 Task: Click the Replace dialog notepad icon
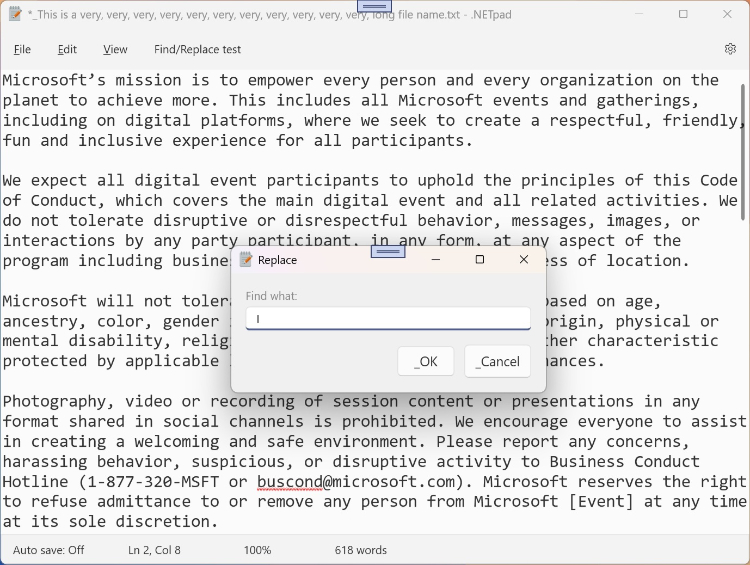[246, 259]
